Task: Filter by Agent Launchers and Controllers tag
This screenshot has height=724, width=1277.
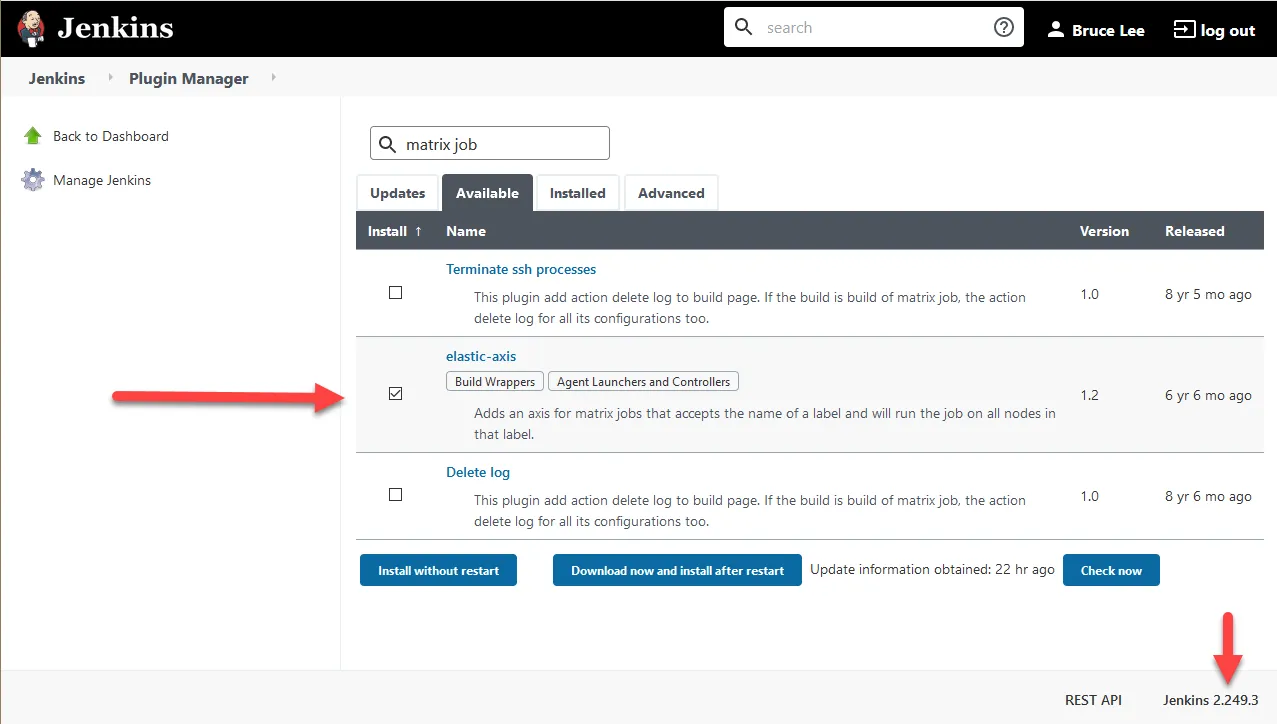Action: 644,381
